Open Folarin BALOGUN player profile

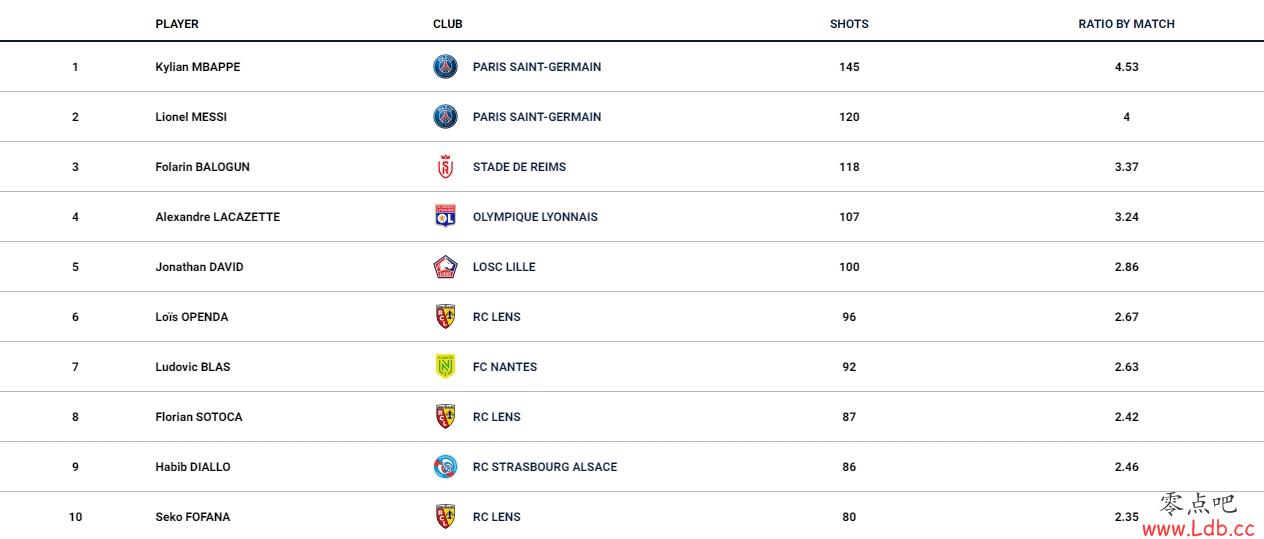(203, 167)
